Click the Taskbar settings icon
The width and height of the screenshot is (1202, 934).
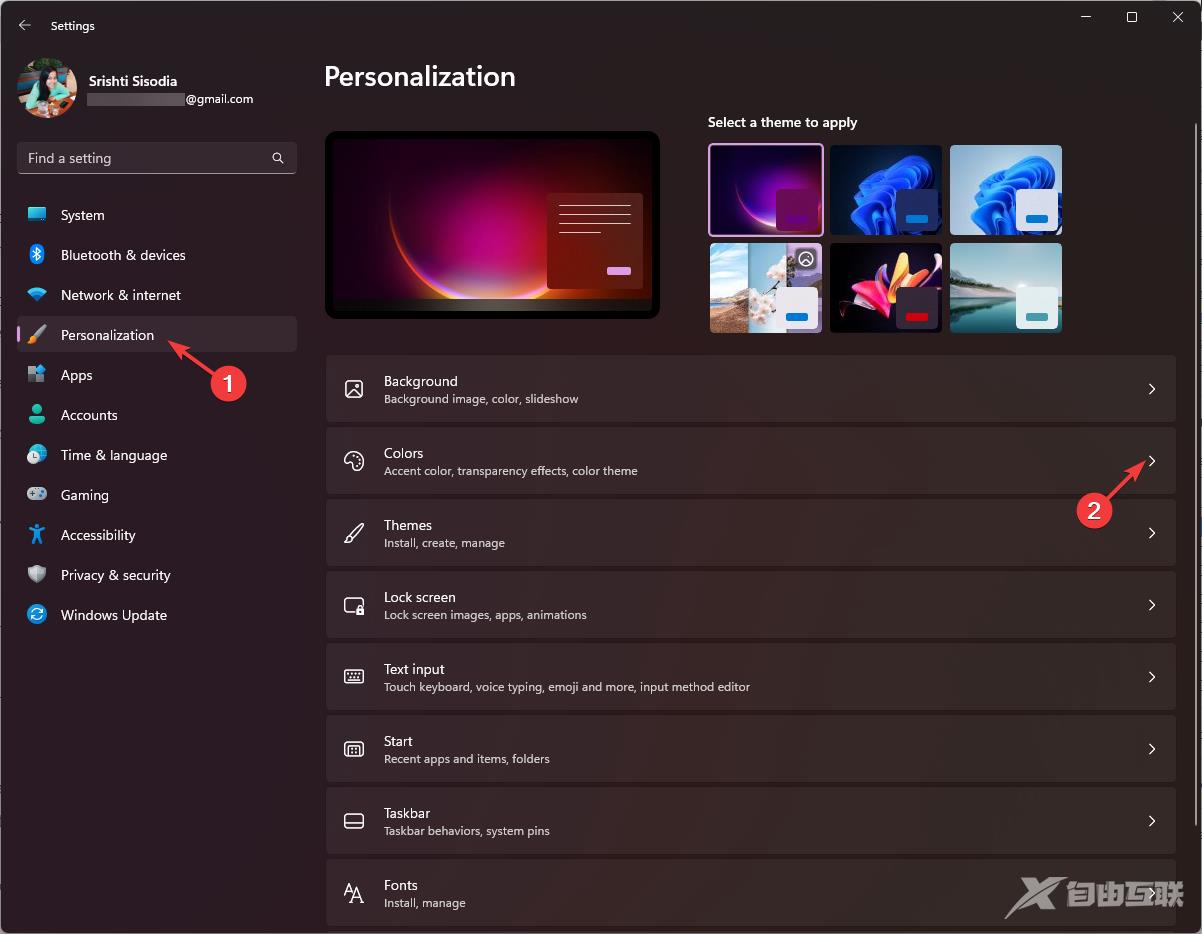[354, 821]
